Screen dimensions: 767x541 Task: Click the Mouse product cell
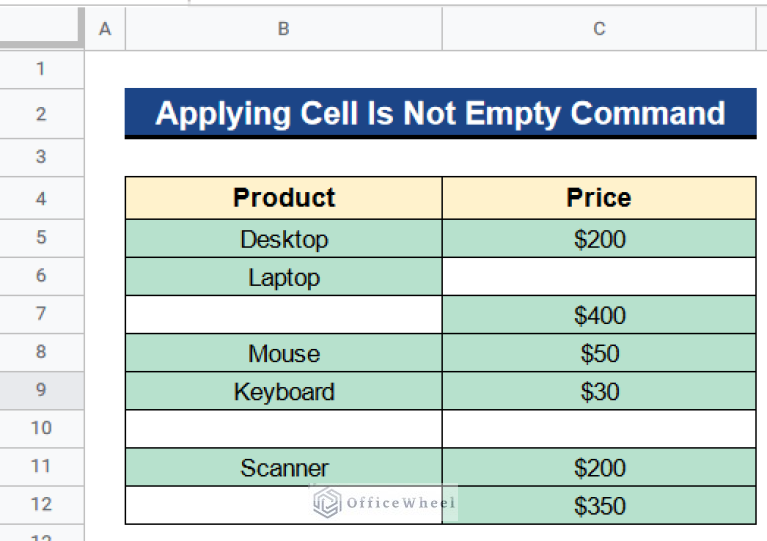(283, 353)
